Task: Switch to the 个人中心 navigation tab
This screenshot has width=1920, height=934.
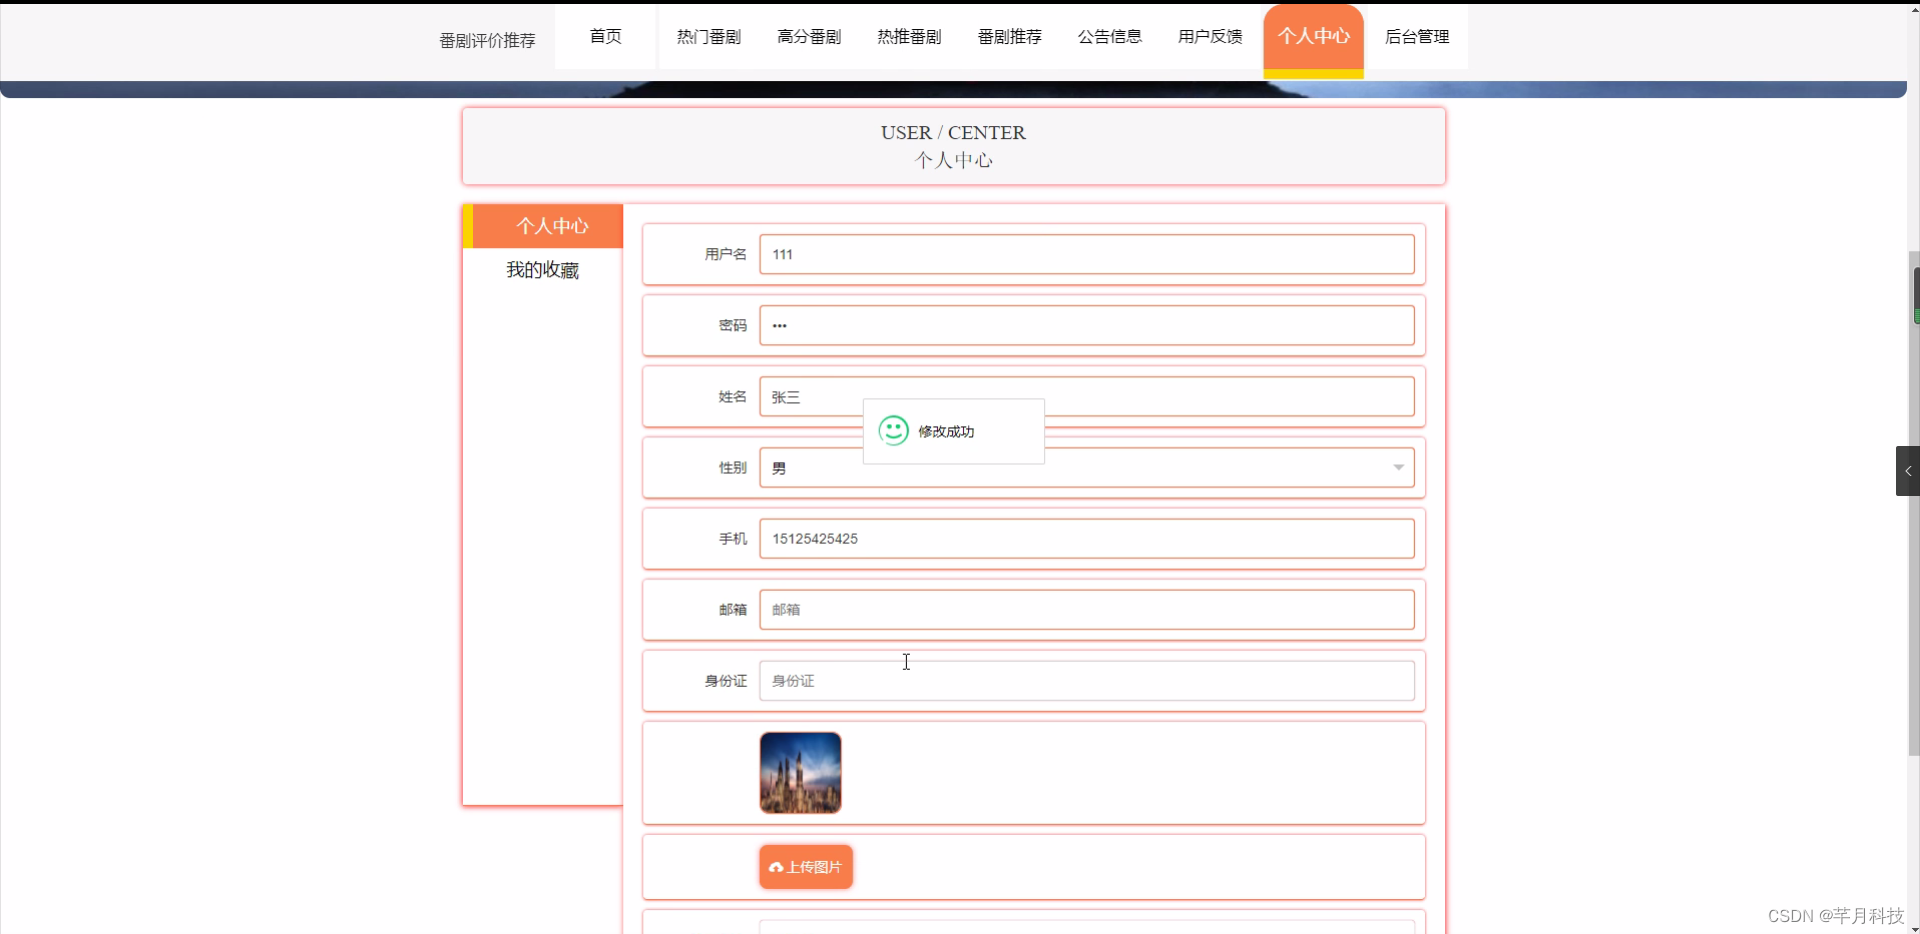Action: [x=1313, y=37]
